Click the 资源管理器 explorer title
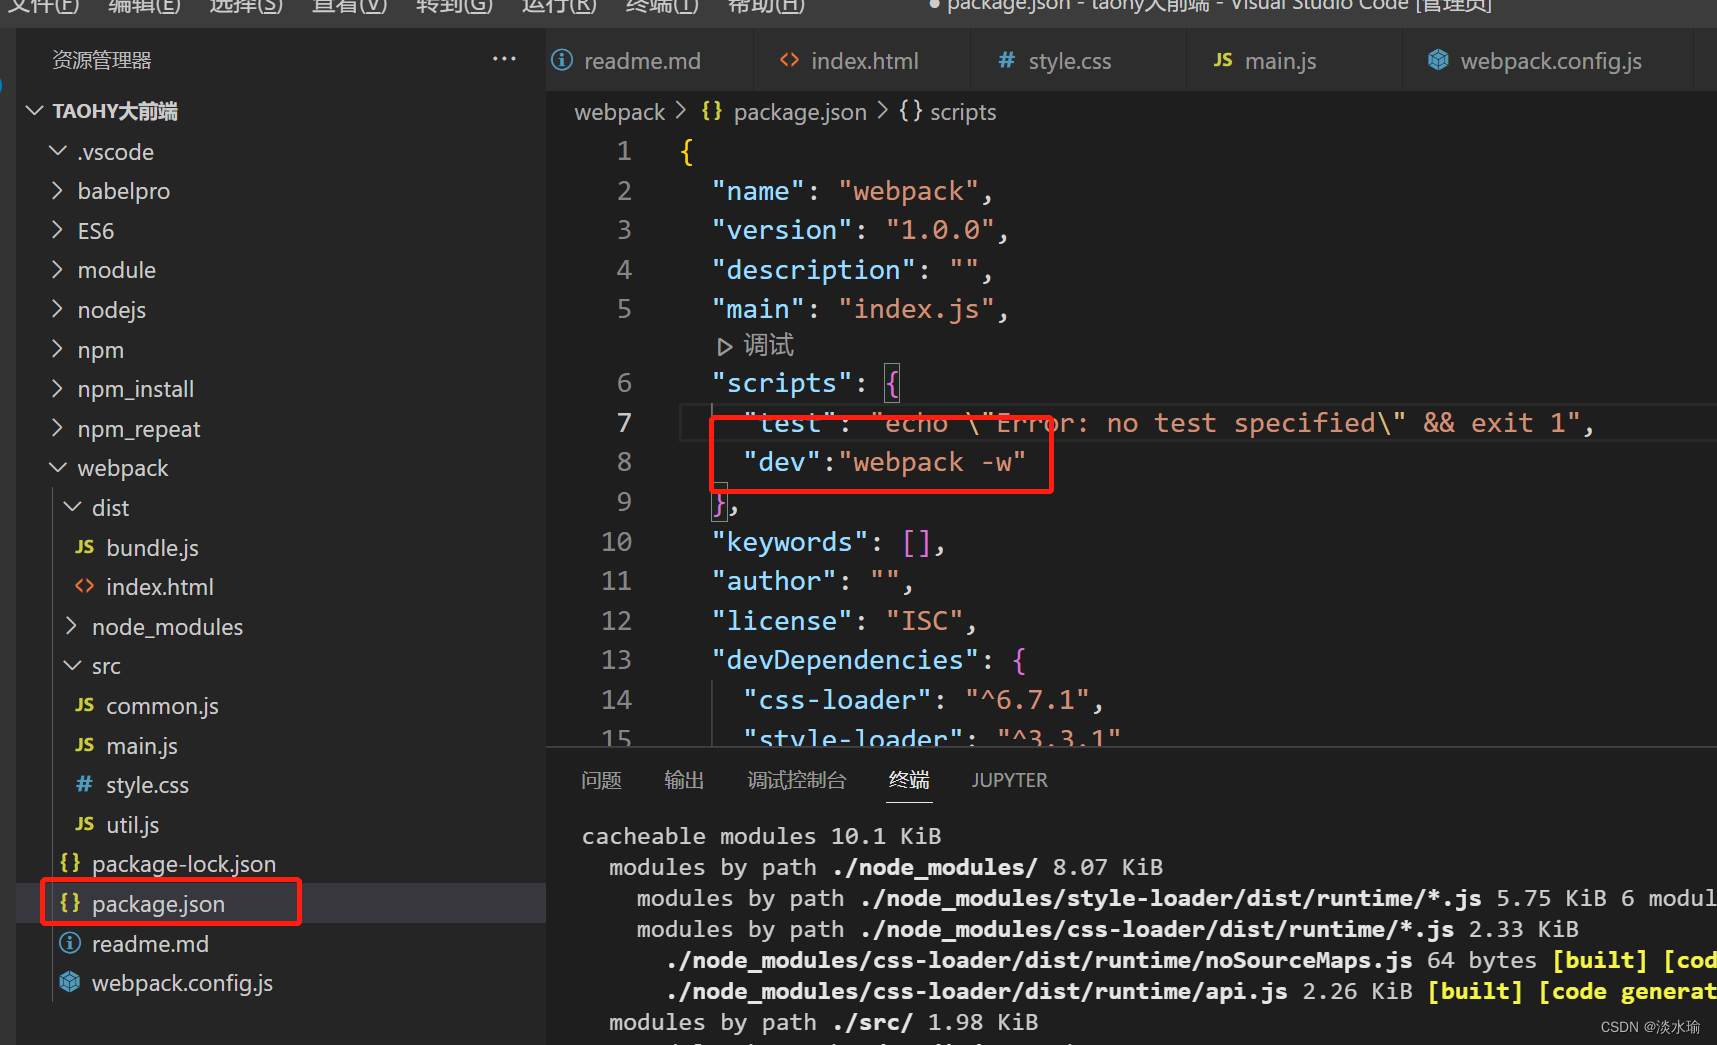Viewport: 1717px width, 1045px height. (102, 60)
